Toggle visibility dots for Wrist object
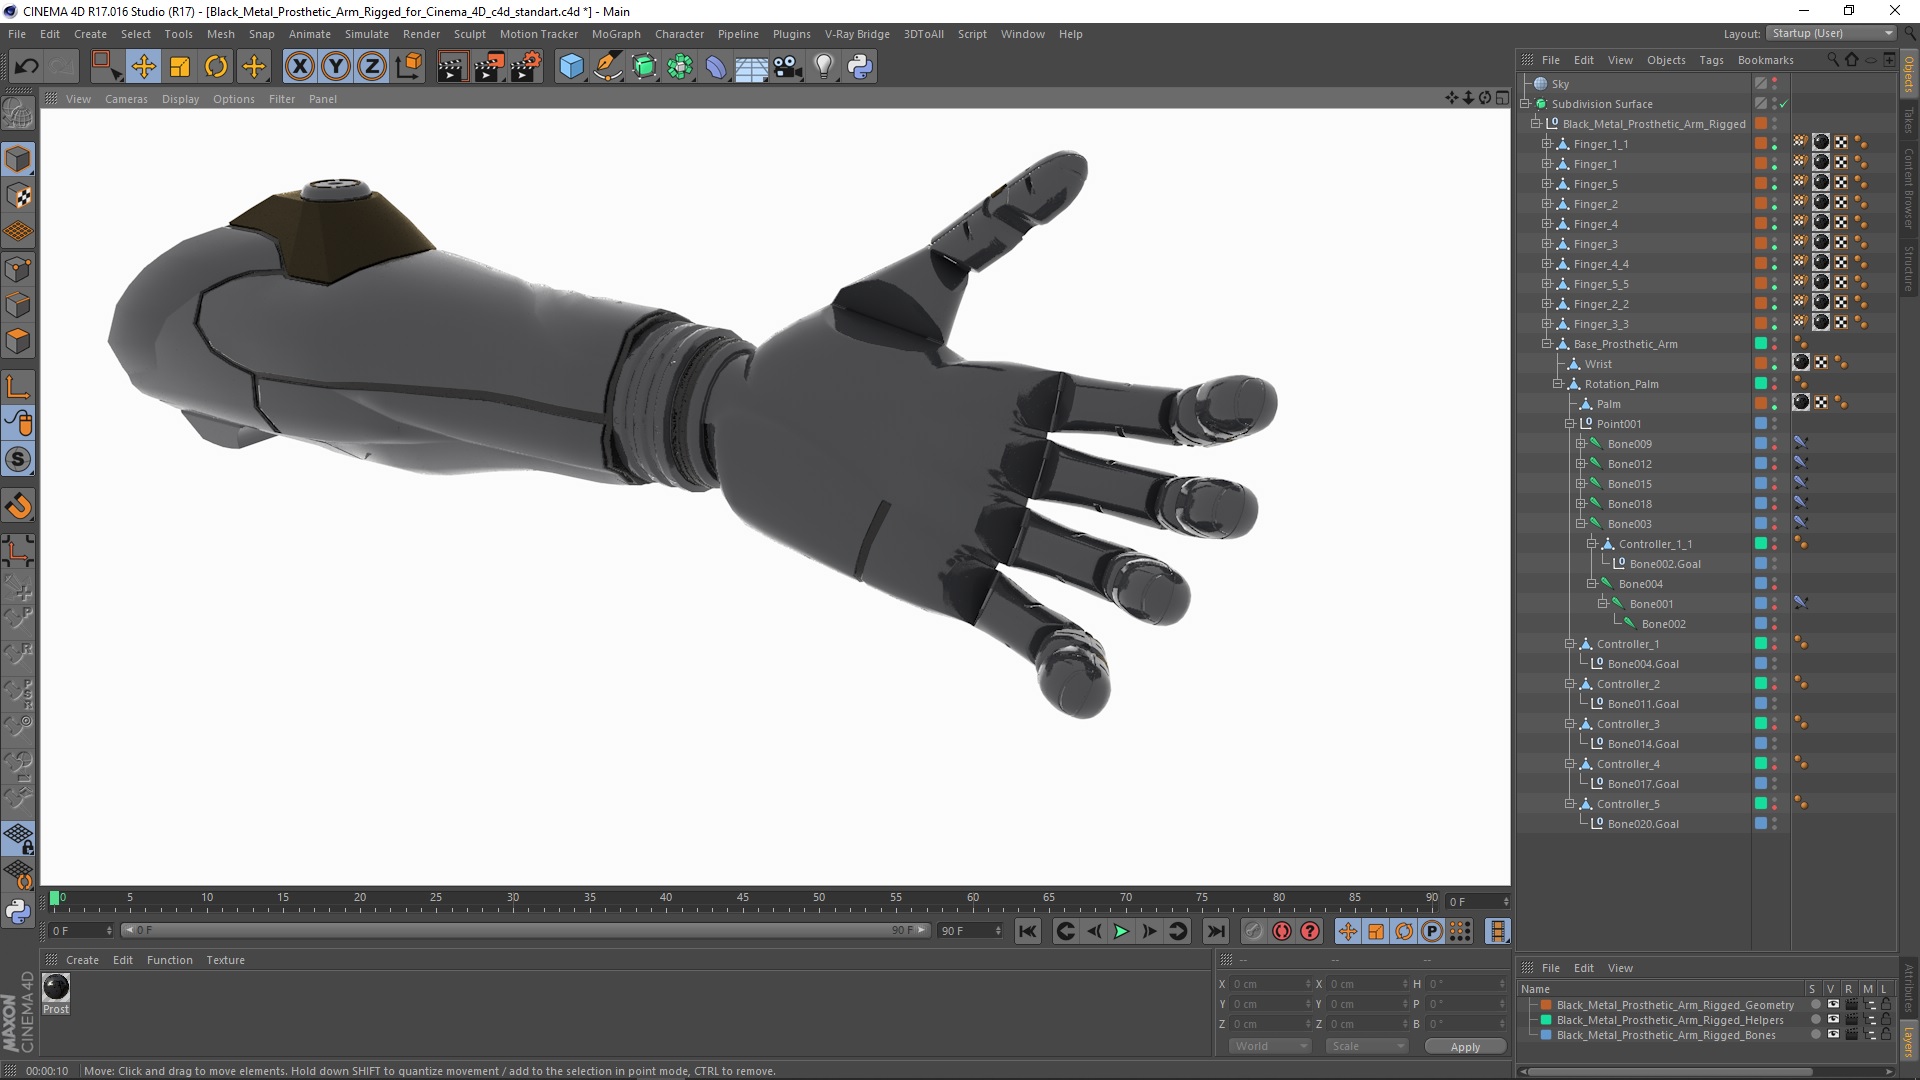Screen dimensions: 1920x1080 [x=1775, y=364]
